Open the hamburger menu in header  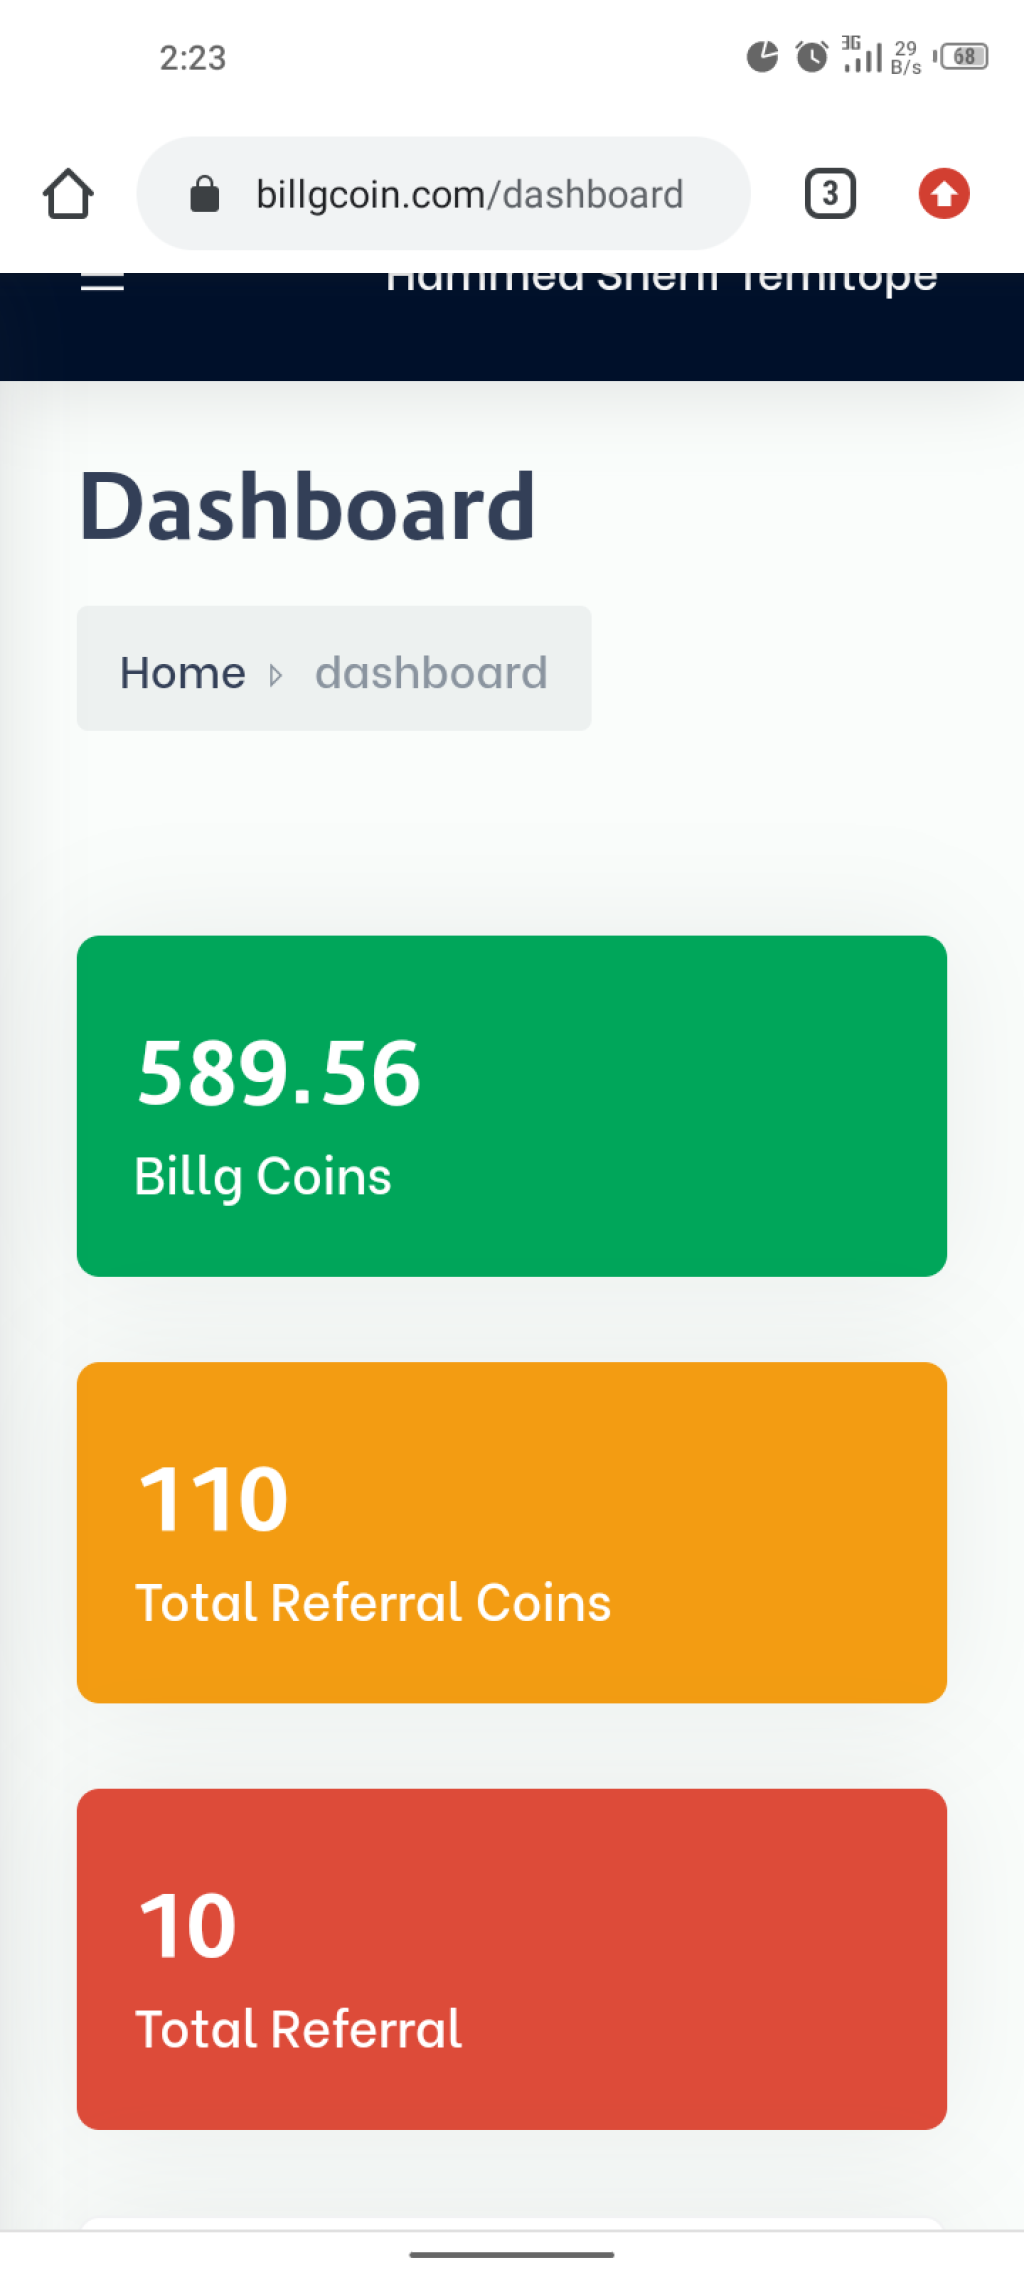pyautogui.click(x=102, y=281)
